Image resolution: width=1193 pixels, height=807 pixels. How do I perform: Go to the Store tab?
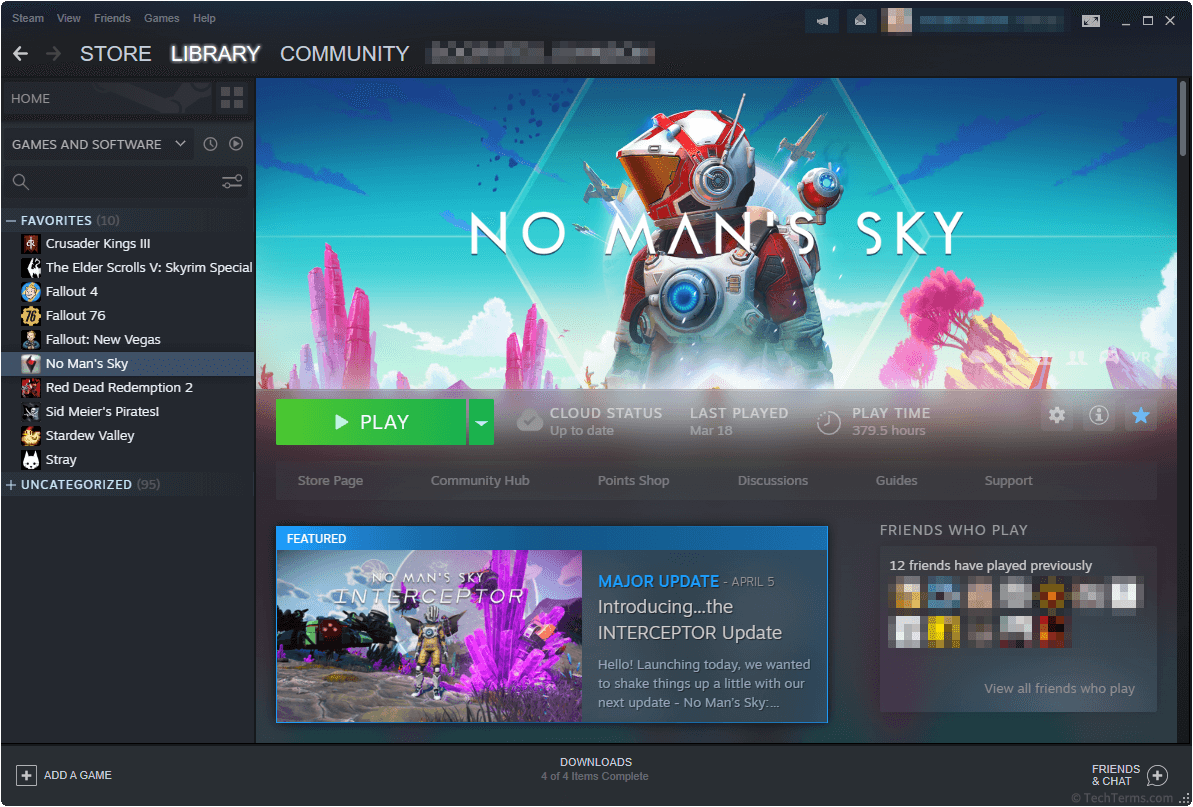116,53
